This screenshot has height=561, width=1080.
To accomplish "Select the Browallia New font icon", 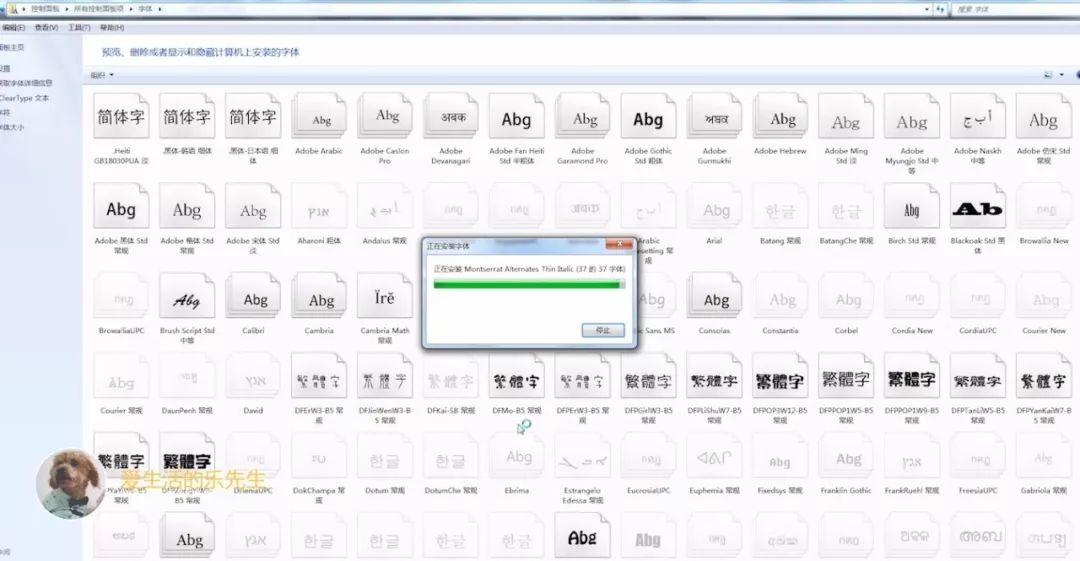I will [x=1043, y=207].
